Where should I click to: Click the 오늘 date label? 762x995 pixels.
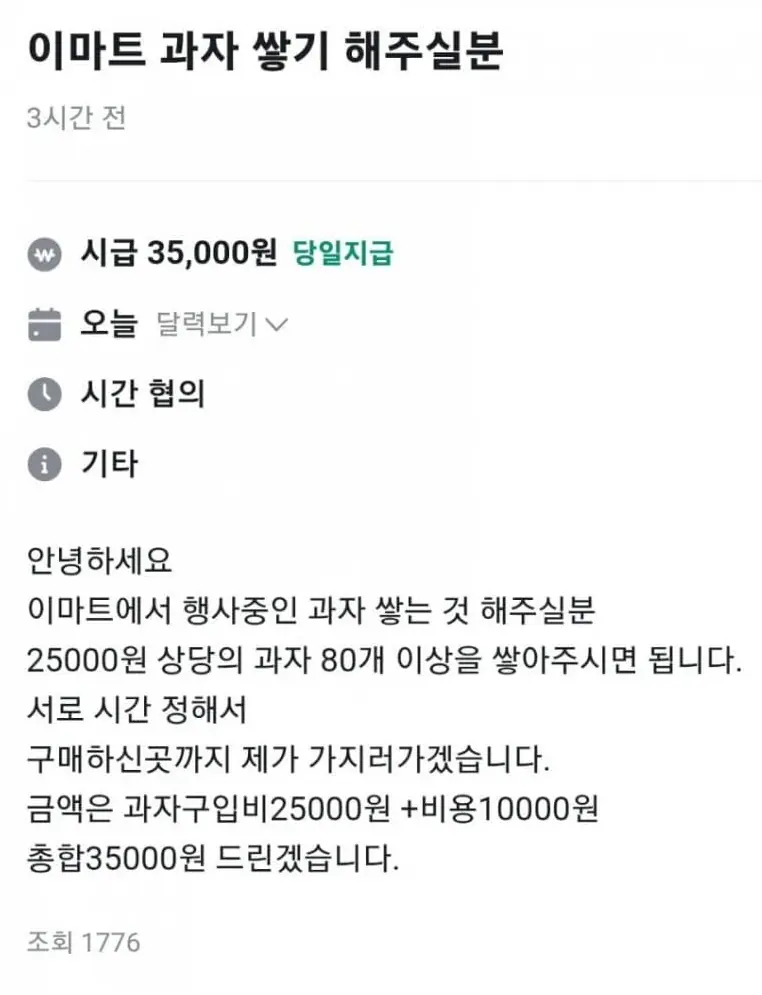coord(108,324)
